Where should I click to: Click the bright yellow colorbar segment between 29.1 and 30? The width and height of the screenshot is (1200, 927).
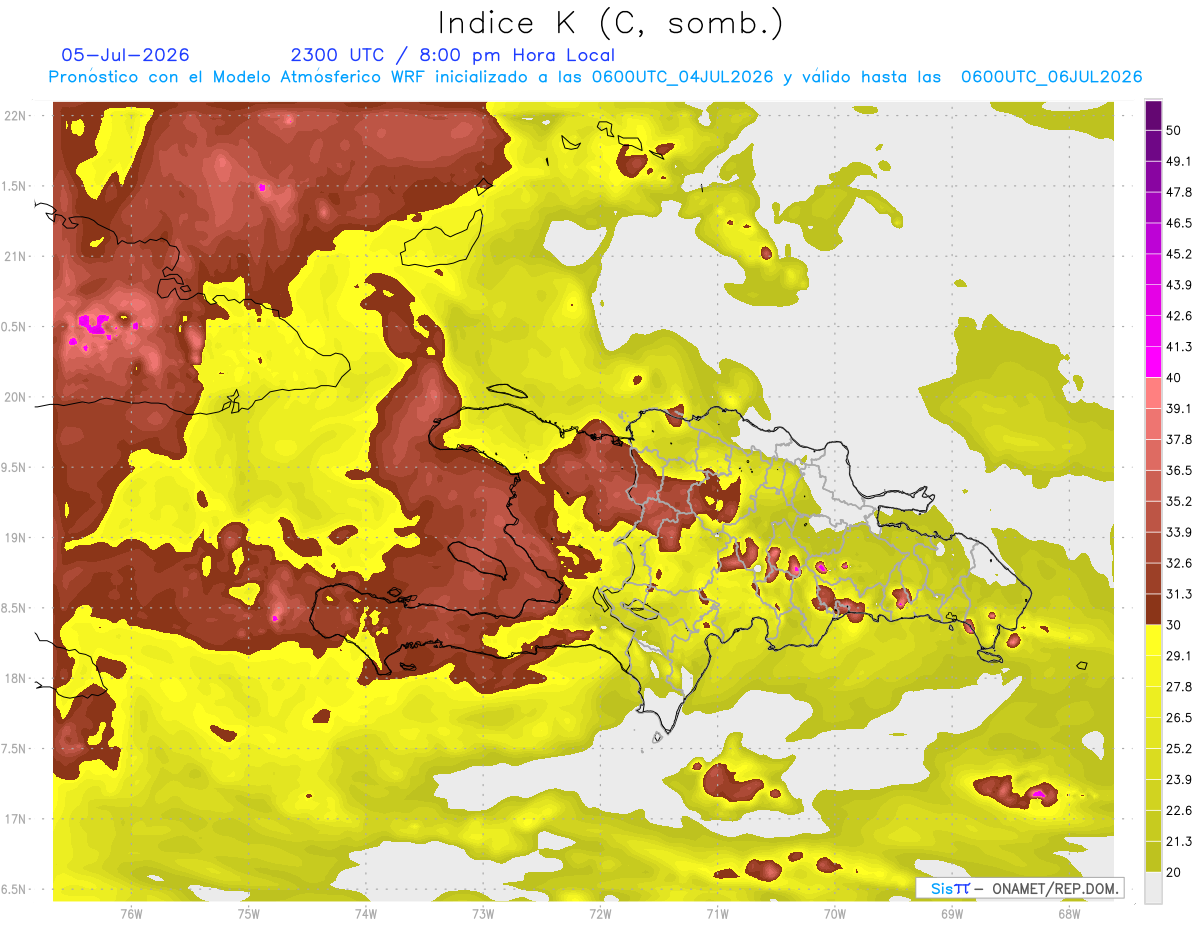[1153, 640]
